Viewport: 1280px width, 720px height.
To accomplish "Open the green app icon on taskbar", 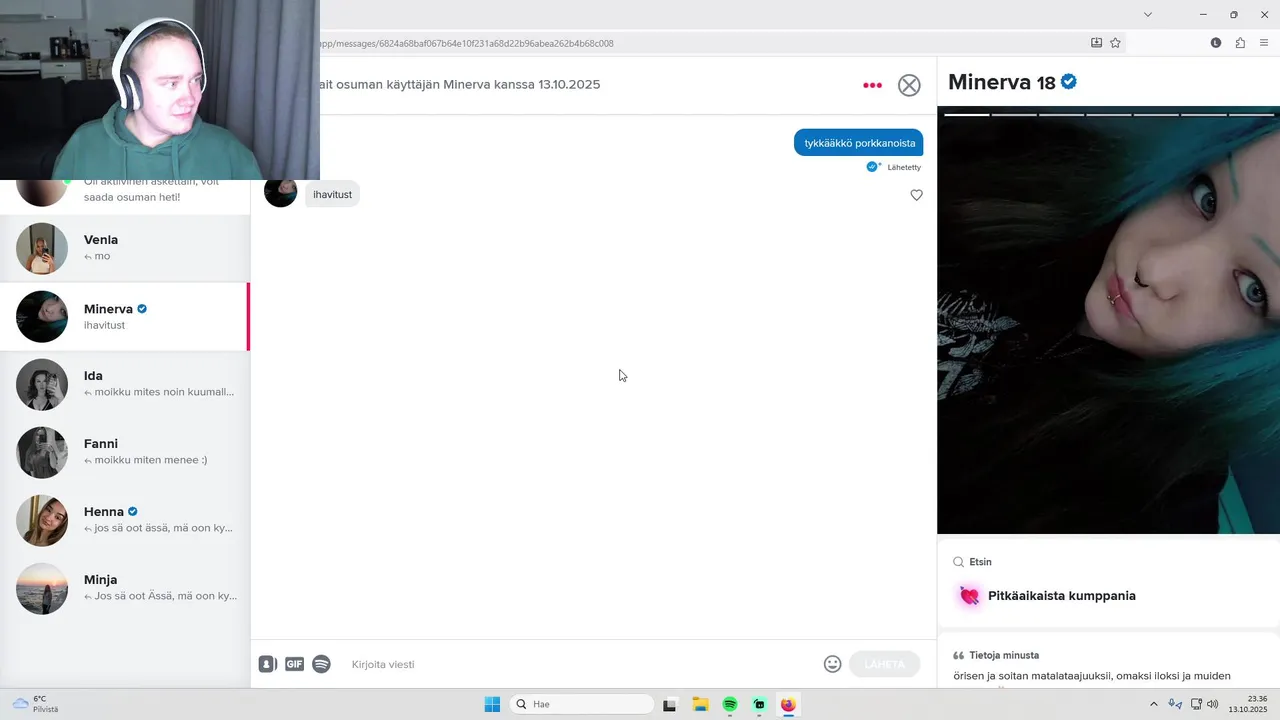I will [x=759, y=704].
